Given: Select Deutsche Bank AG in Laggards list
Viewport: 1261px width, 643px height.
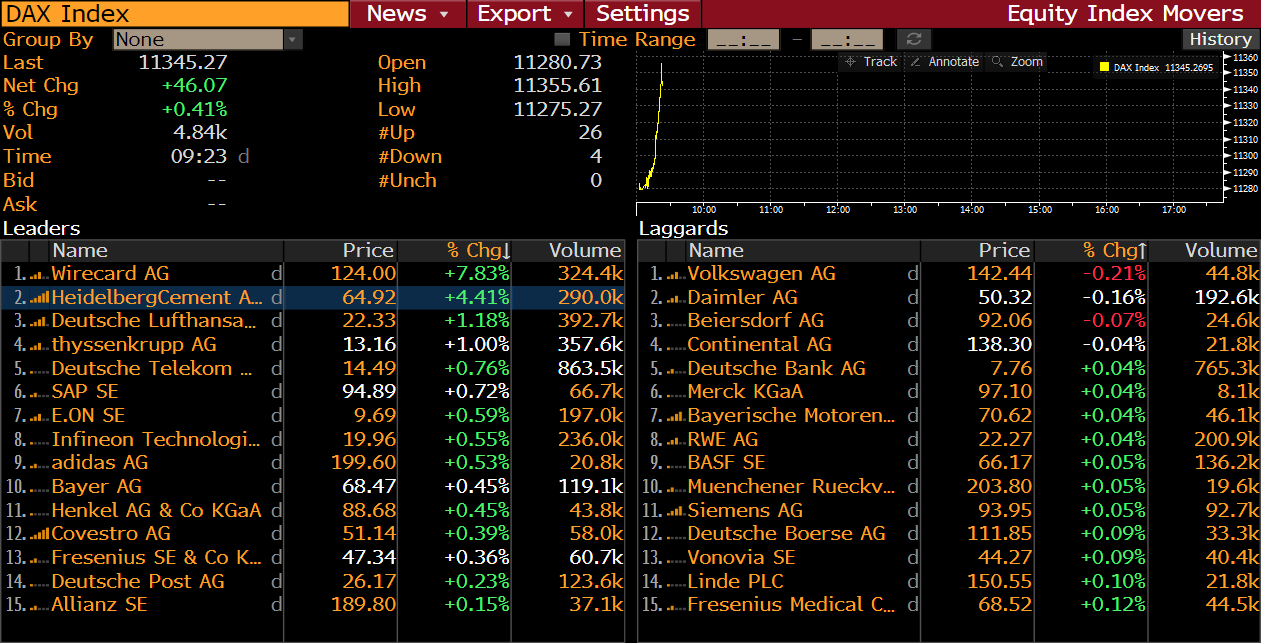Looking at the screenshot, I should (776, 369).
